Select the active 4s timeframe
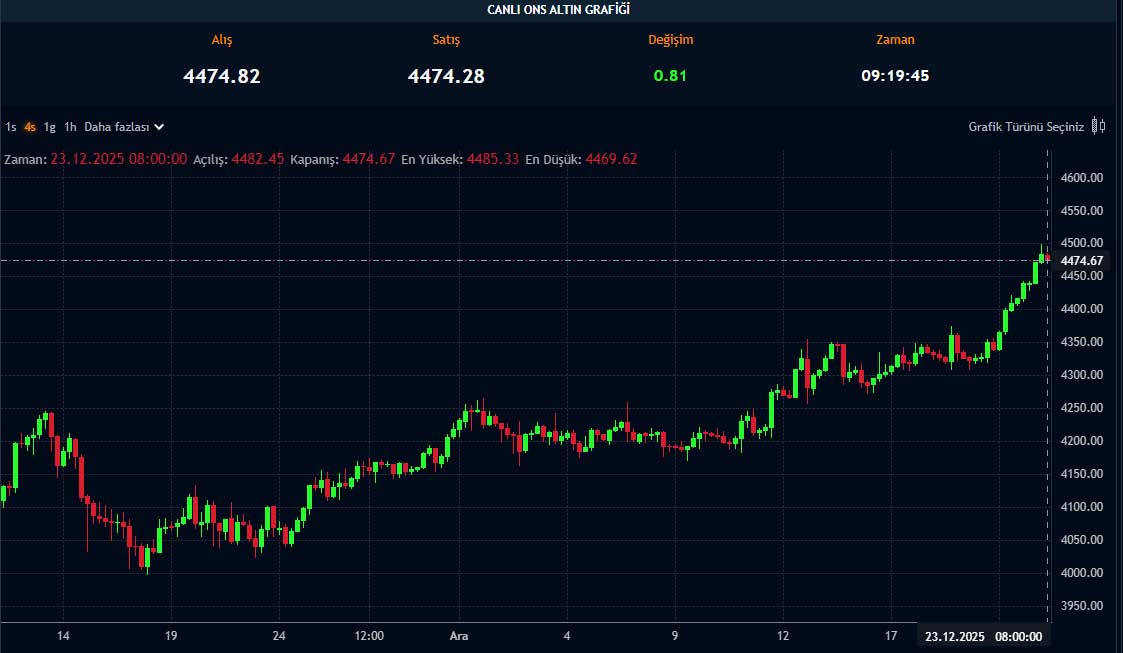Screen dimensions: 1123x653 click(30, 127)
